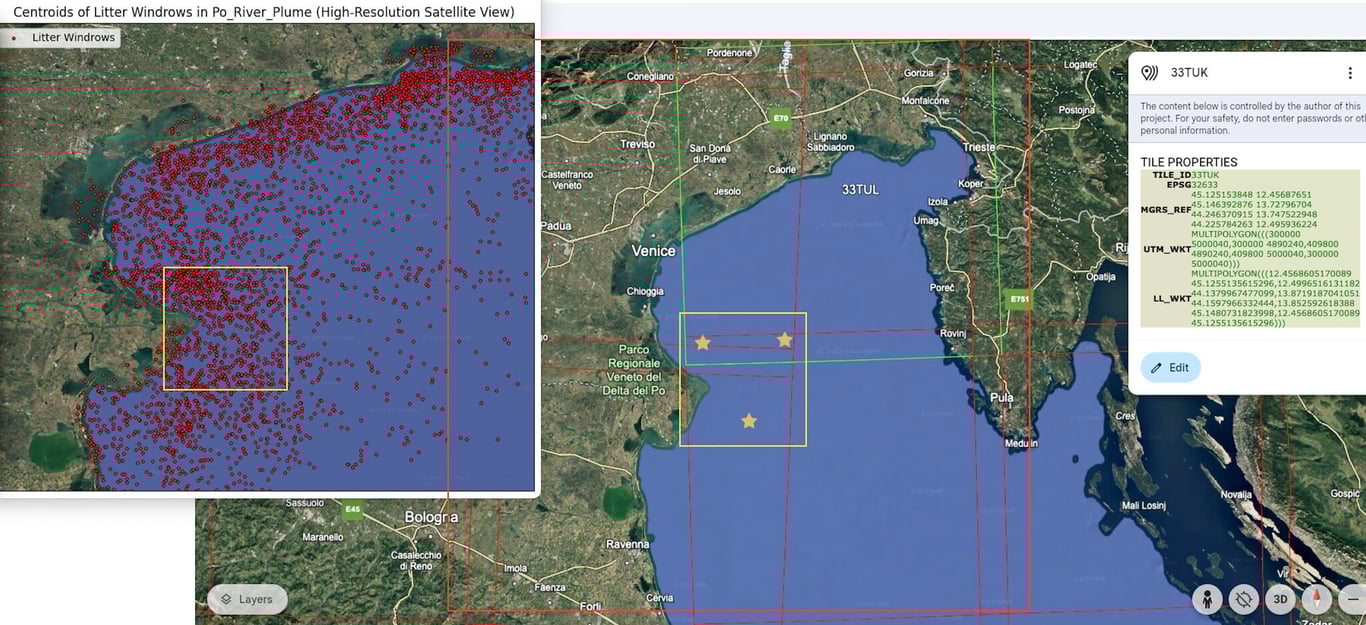Click Parco Regionale Veneto del Delta label
This screenshot has width=1366, height=625.
(x=634, y=370)
